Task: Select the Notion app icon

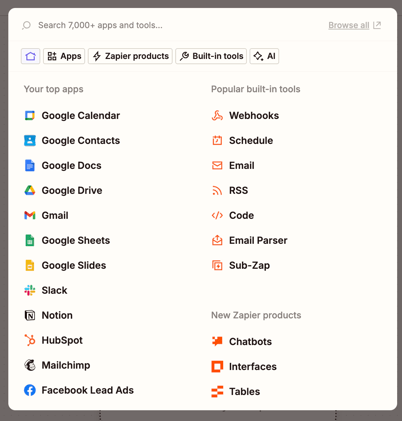Action: click(x=30, y=315)
